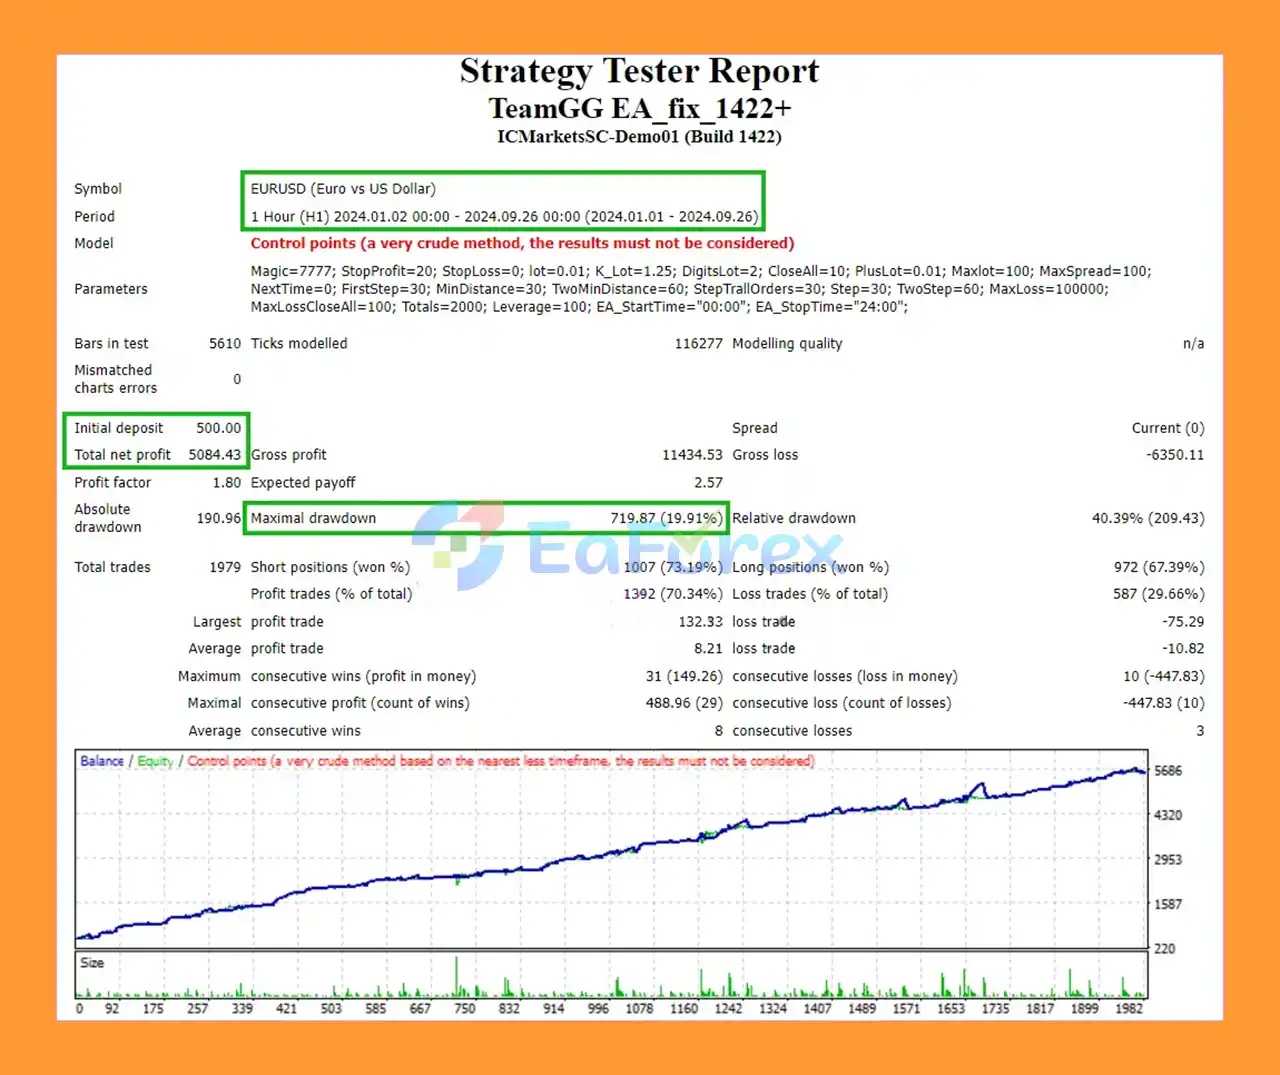This screenshot has height=1075, width=1280.
Task: Click the Total trades value 1979
Action: coord(225,567)
